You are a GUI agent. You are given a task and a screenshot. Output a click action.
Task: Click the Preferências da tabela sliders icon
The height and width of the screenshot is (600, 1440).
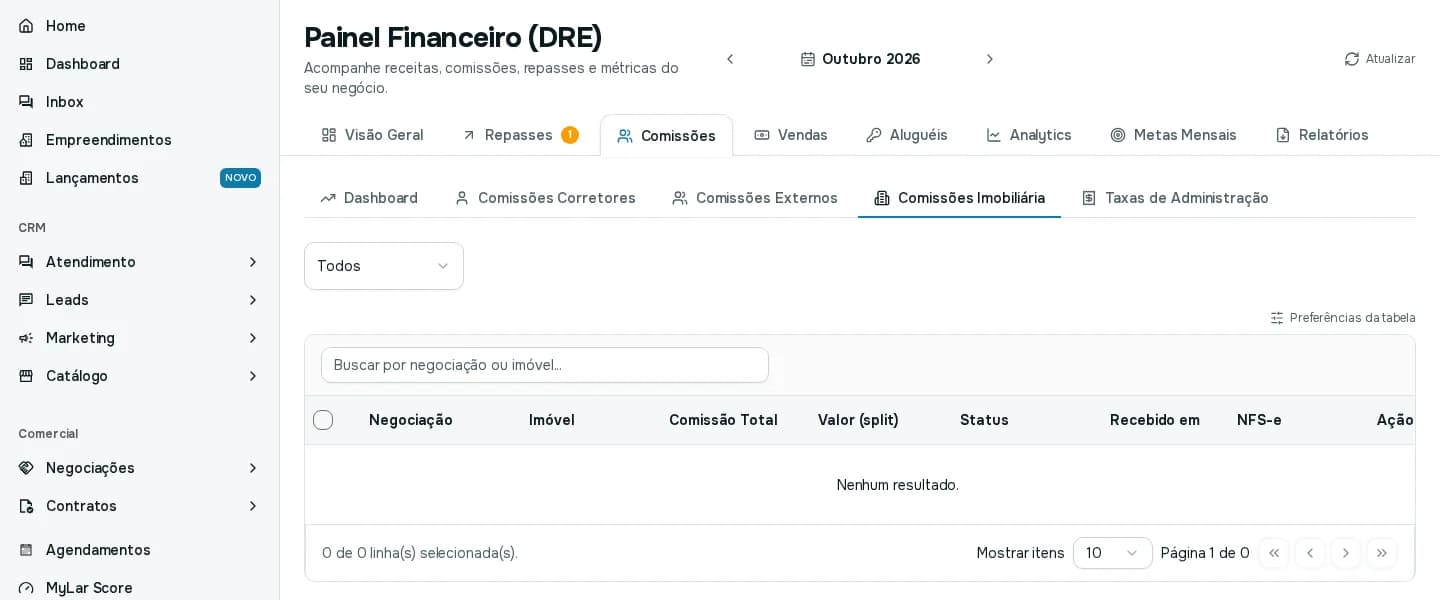click(x=1277, y=318)
